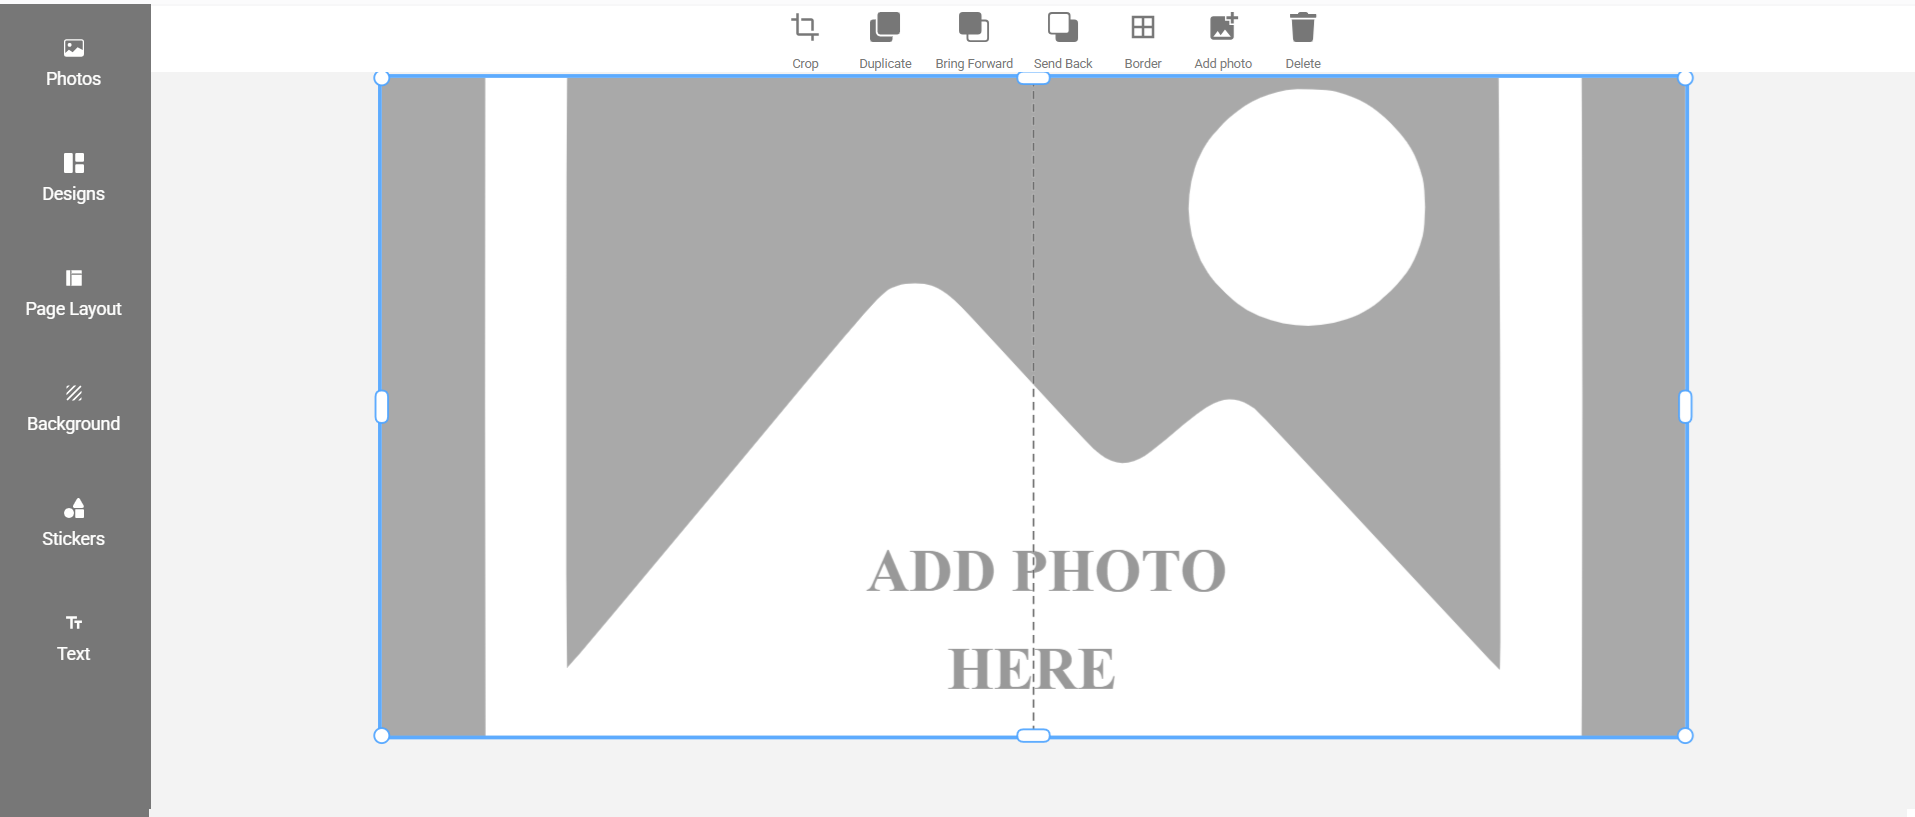The image size is (1915, 817).
Task: Choose the Background sidebar option
Action: click(73, 407)
